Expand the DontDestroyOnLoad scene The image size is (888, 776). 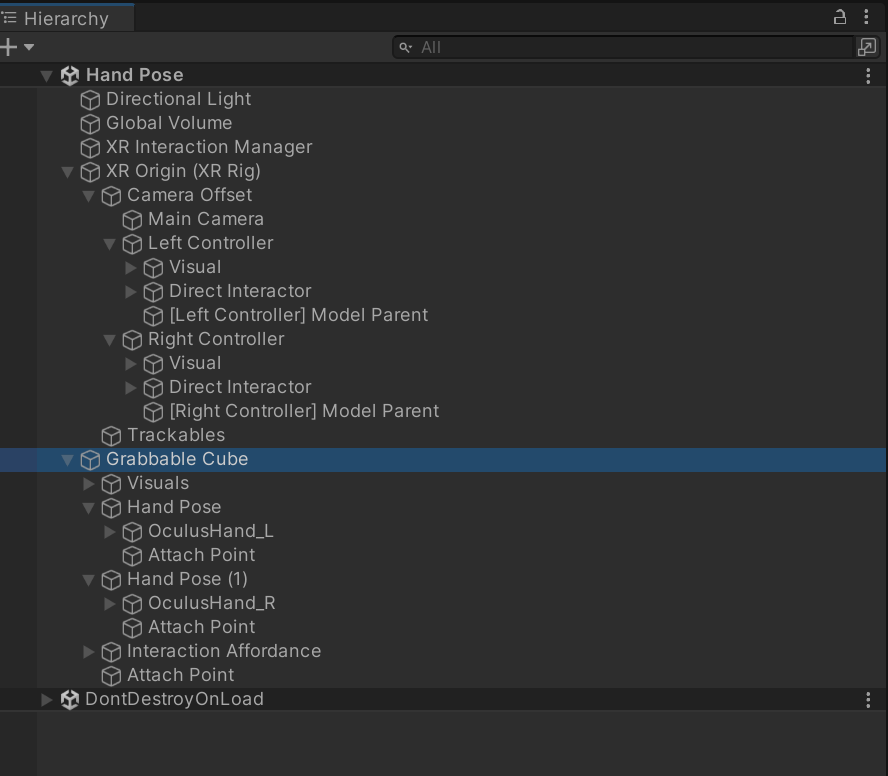coord(46,700)
